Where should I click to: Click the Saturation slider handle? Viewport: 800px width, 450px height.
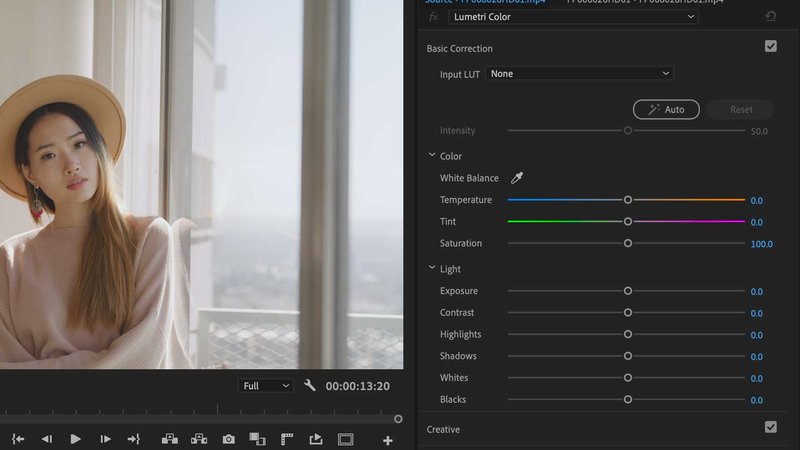pos(628,243)
